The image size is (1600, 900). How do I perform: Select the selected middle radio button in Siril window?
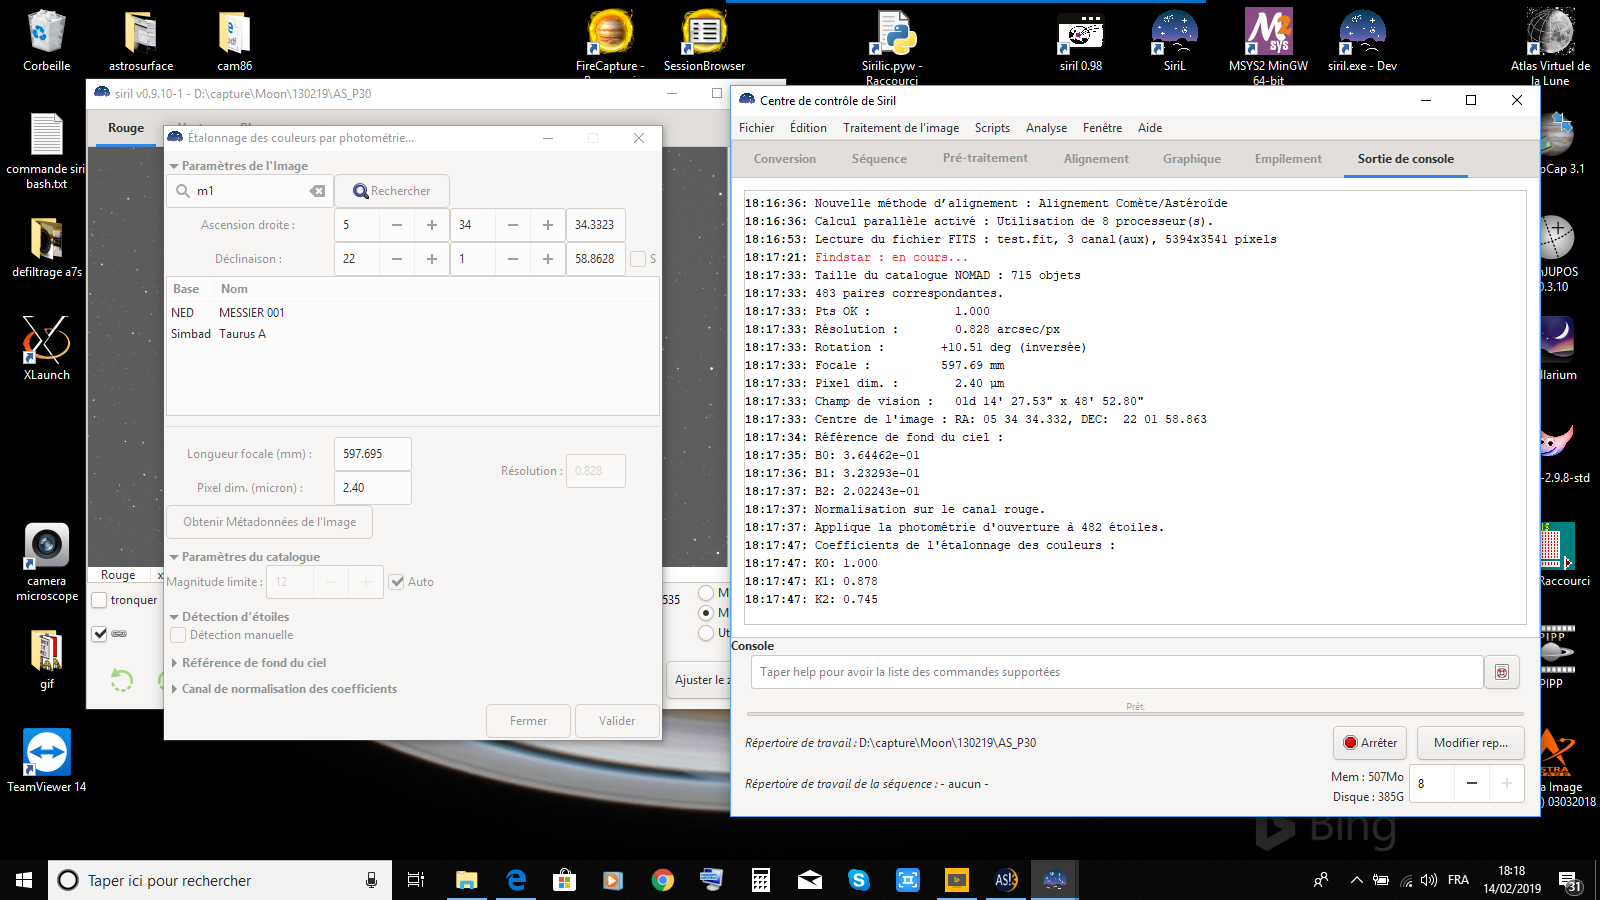click(706, 613)
